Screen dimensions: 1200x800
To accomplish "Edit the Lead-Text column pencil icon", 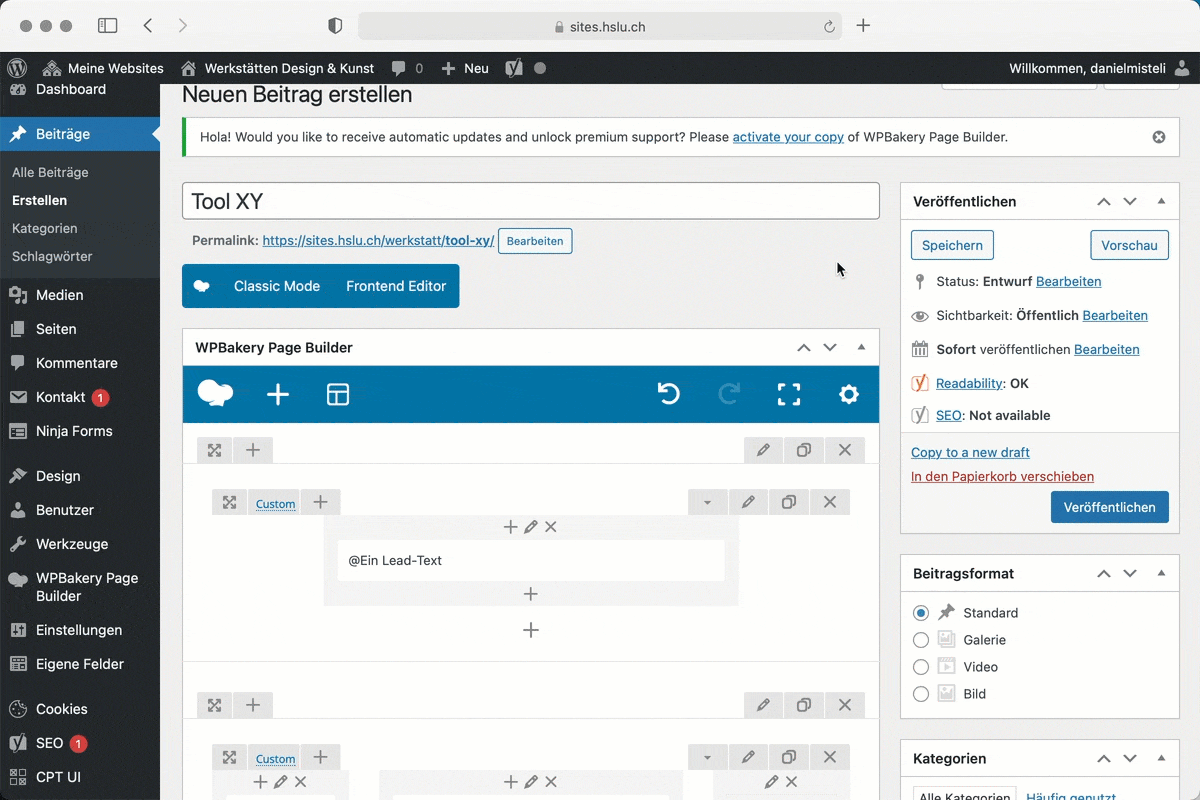I will click(x=531, y=527).
